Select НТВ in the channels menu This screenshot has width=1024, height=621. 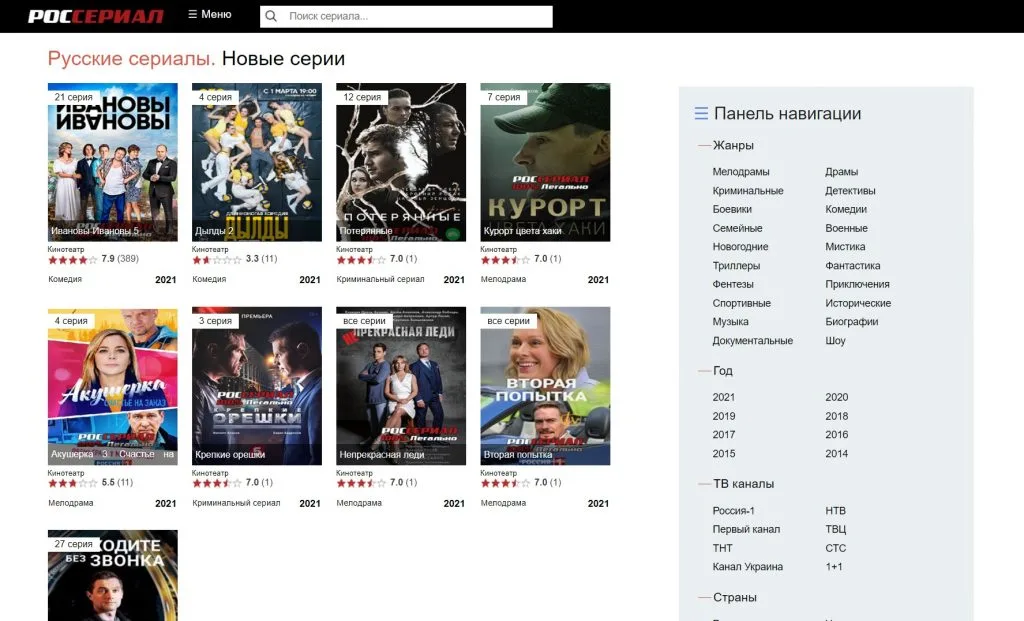tap(833, 510)
